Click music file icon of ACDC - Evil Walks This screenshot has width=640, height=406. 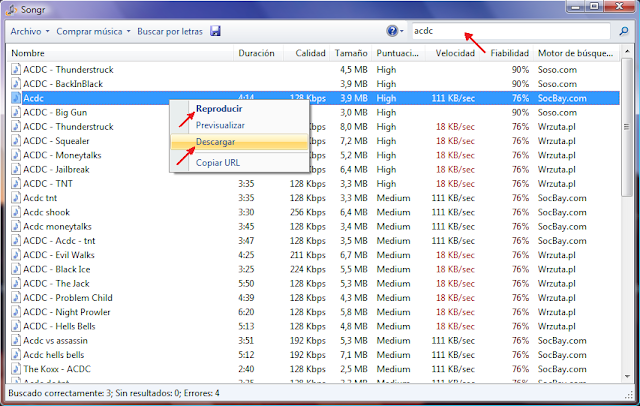[16, 255]
